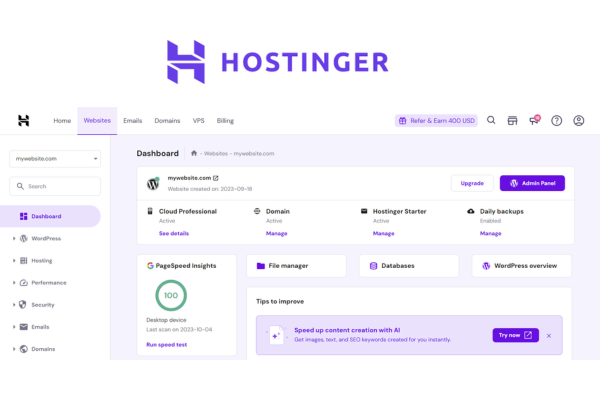The image size is (600, 400).
Task: Click the Databases stack icon
Action: point(373,266)
